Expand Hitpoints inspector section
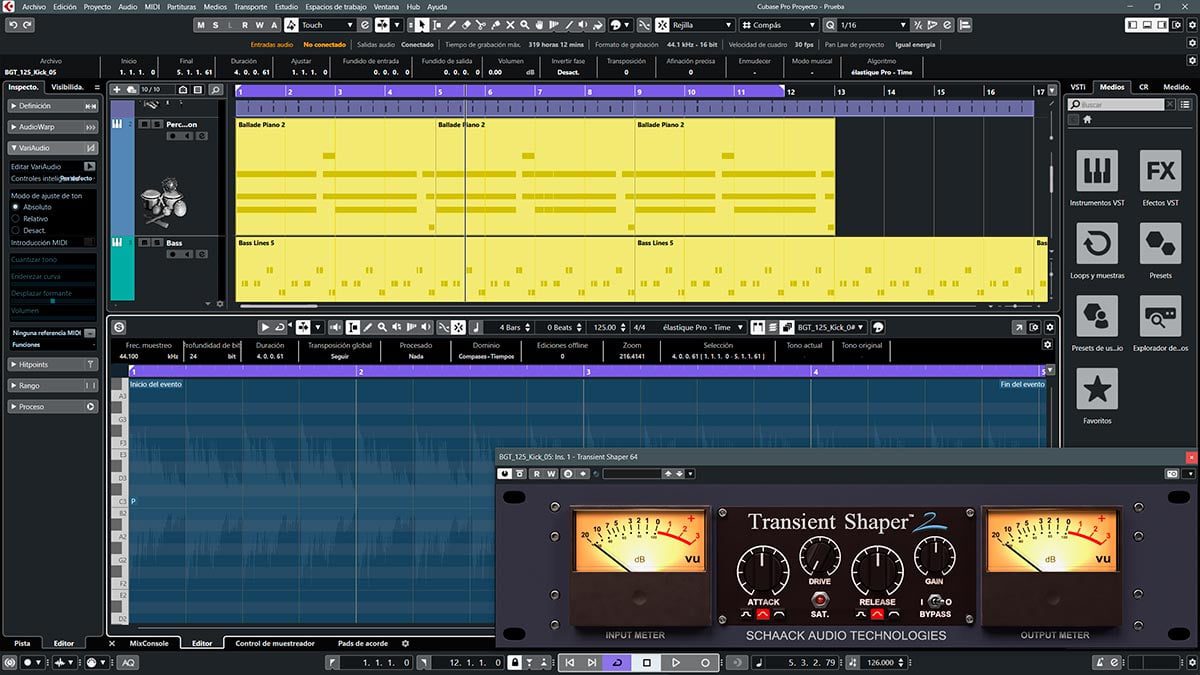The image size is (1200, 675). [53, 365]
